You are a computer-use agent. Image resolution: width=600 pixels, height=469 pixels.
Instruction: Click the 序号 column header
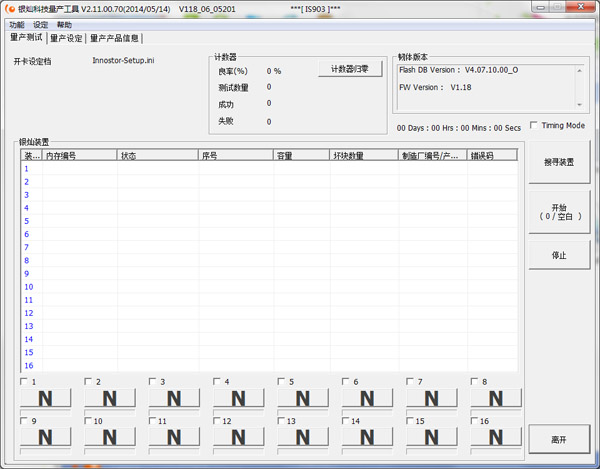[236, 155]
